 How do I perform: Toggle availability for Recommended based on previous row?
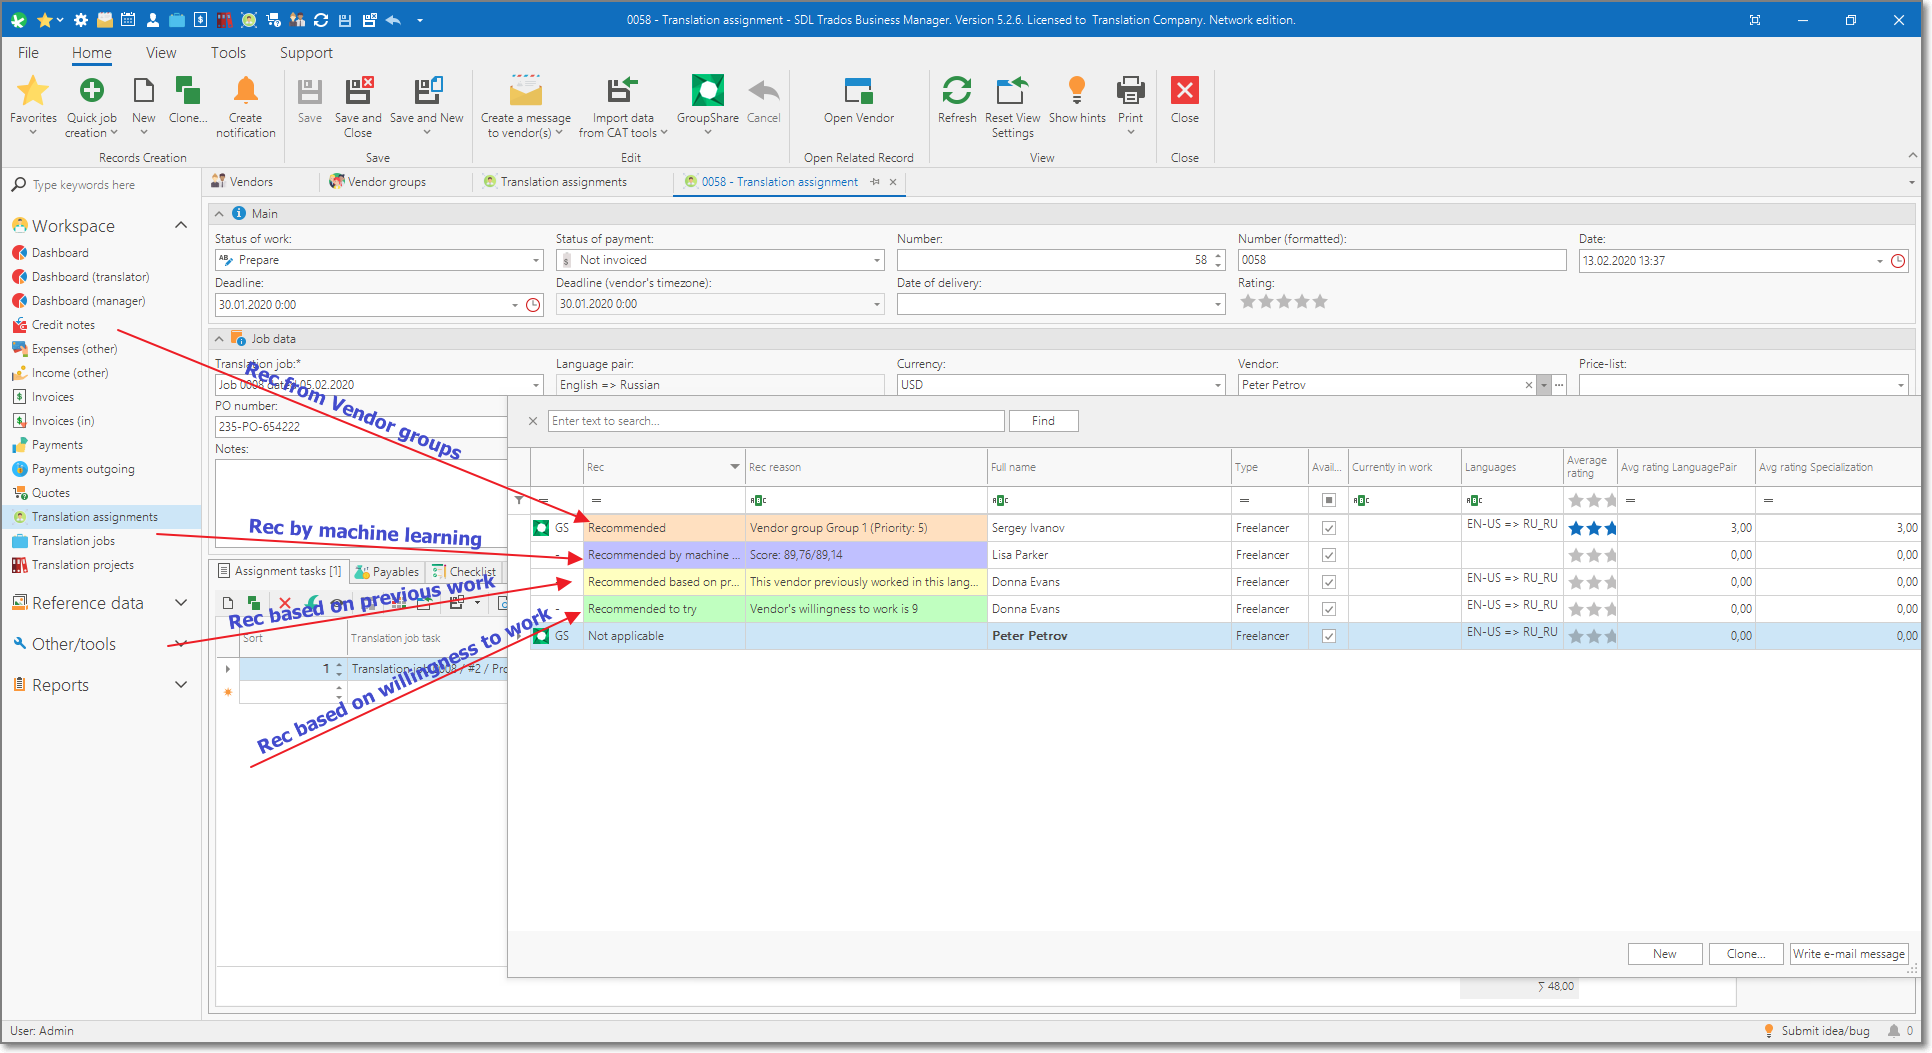coord(1329,582)
